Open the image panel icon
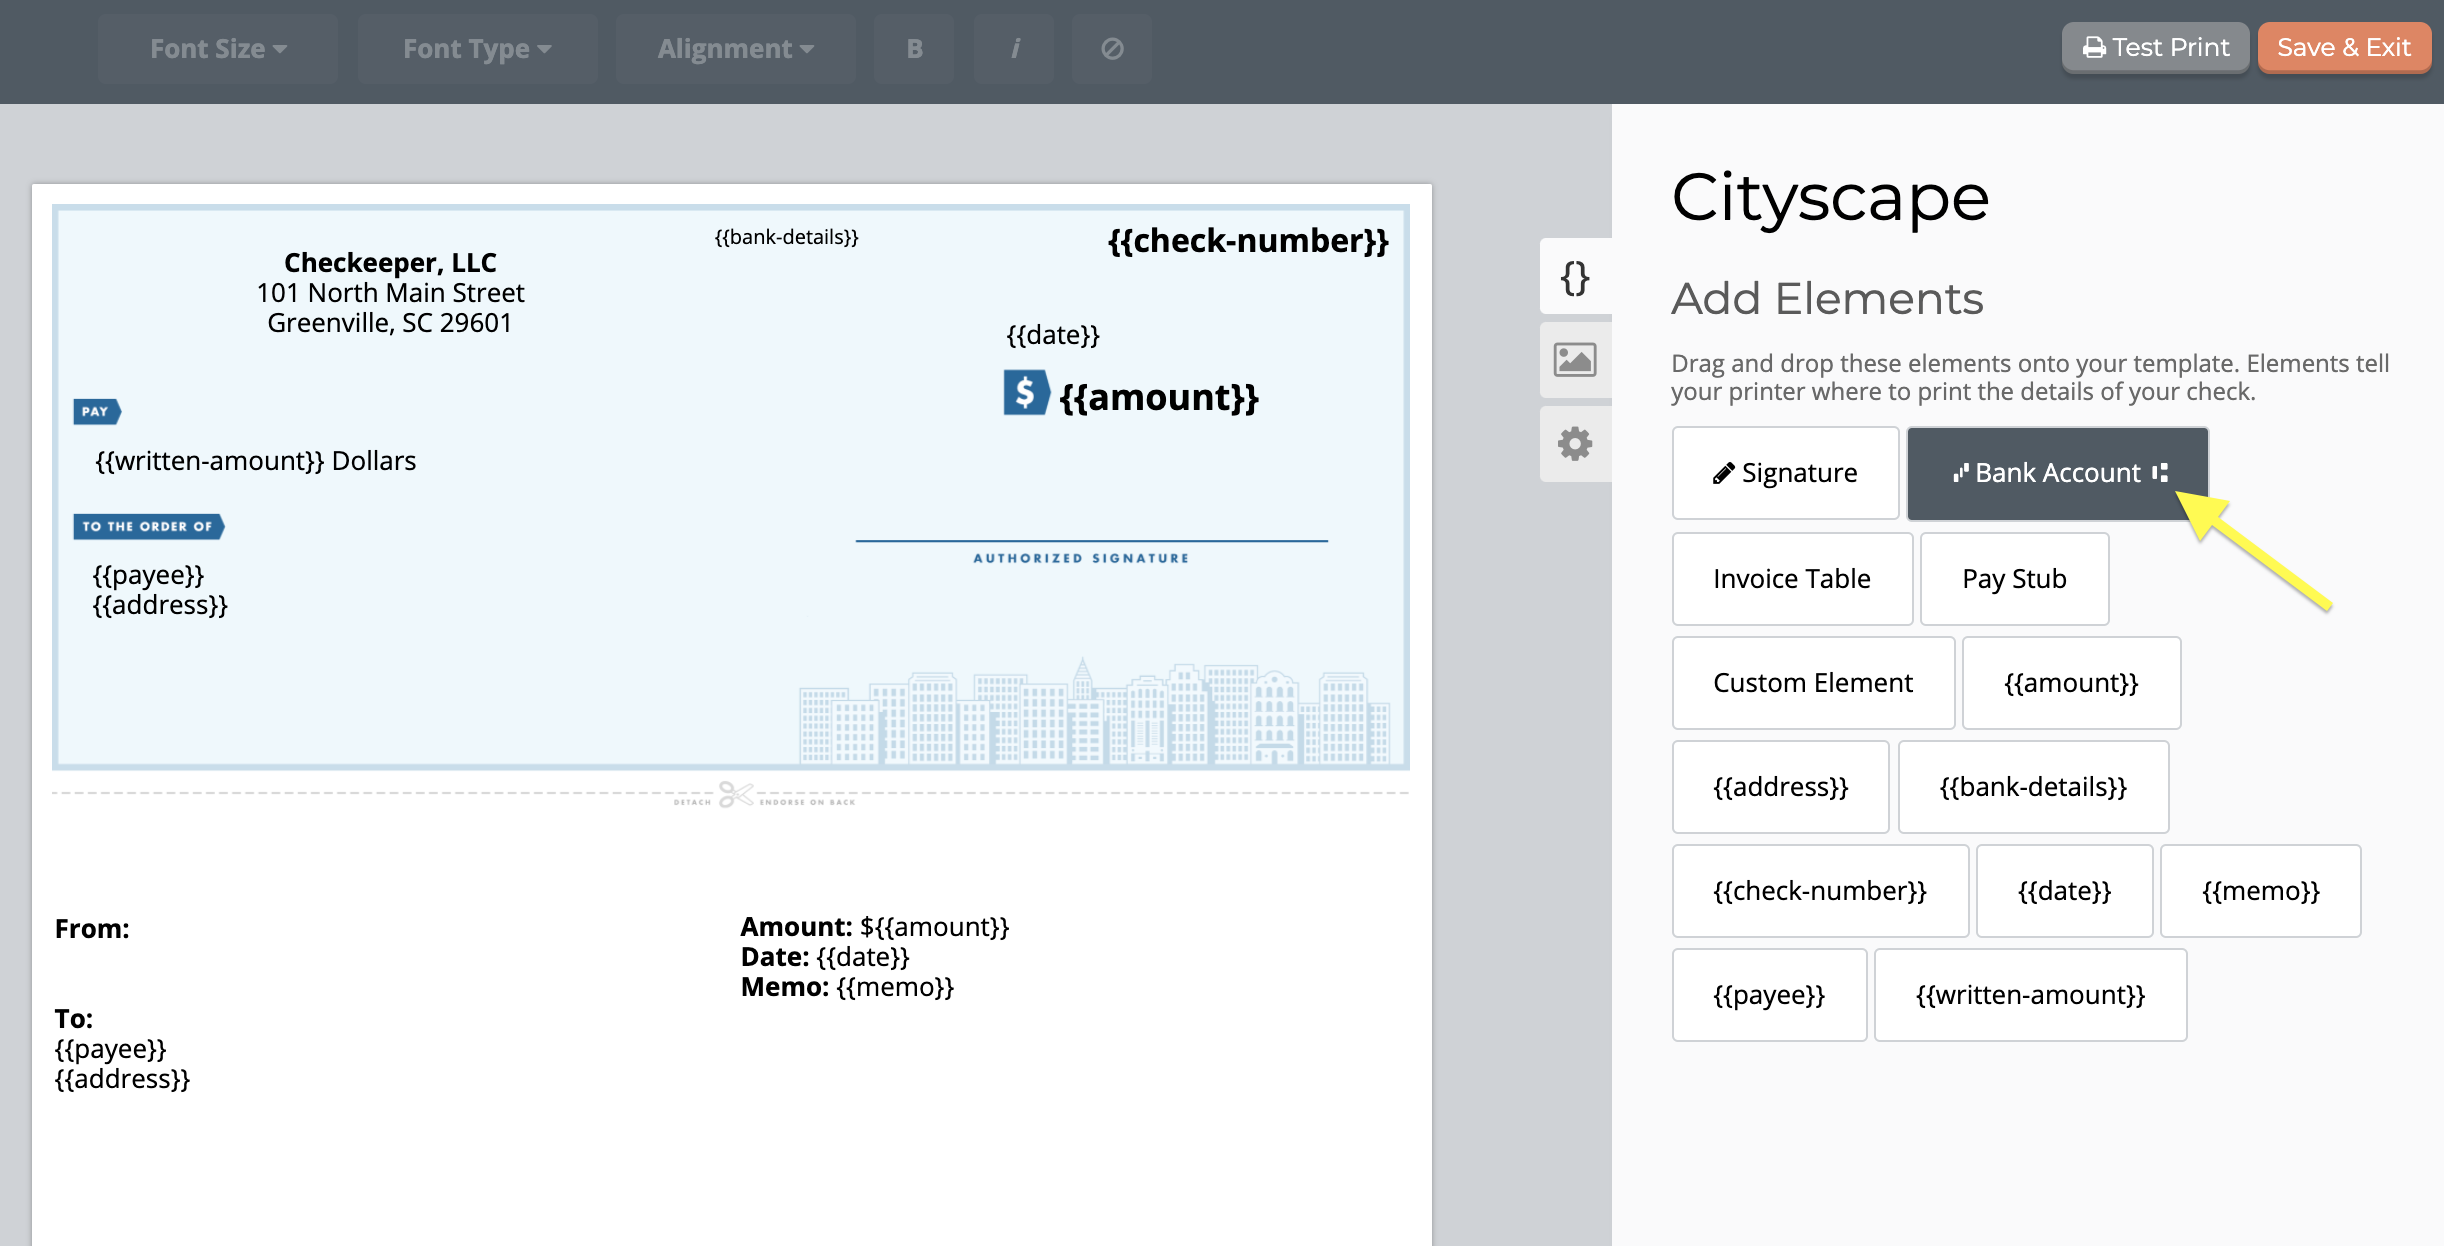The height and width of the screenshot is (1246, 2444). (x=1575, y=360)
